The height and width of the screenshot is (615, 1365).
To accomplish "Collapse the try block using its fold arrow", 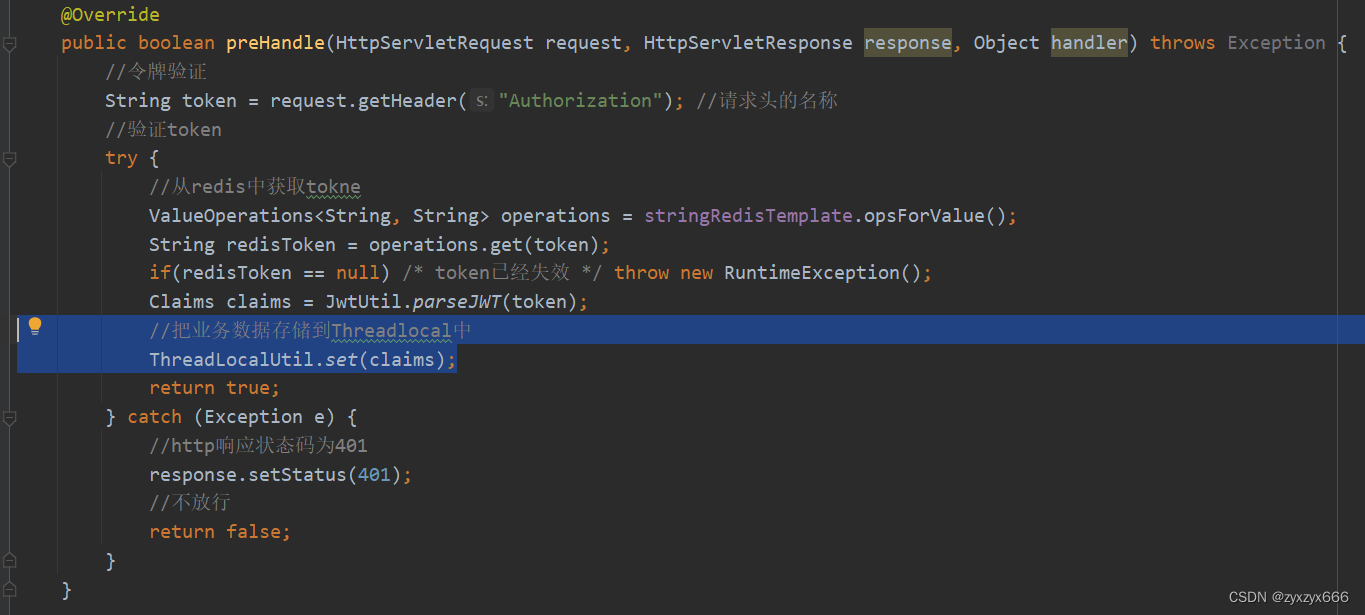I will click(10, 158).
